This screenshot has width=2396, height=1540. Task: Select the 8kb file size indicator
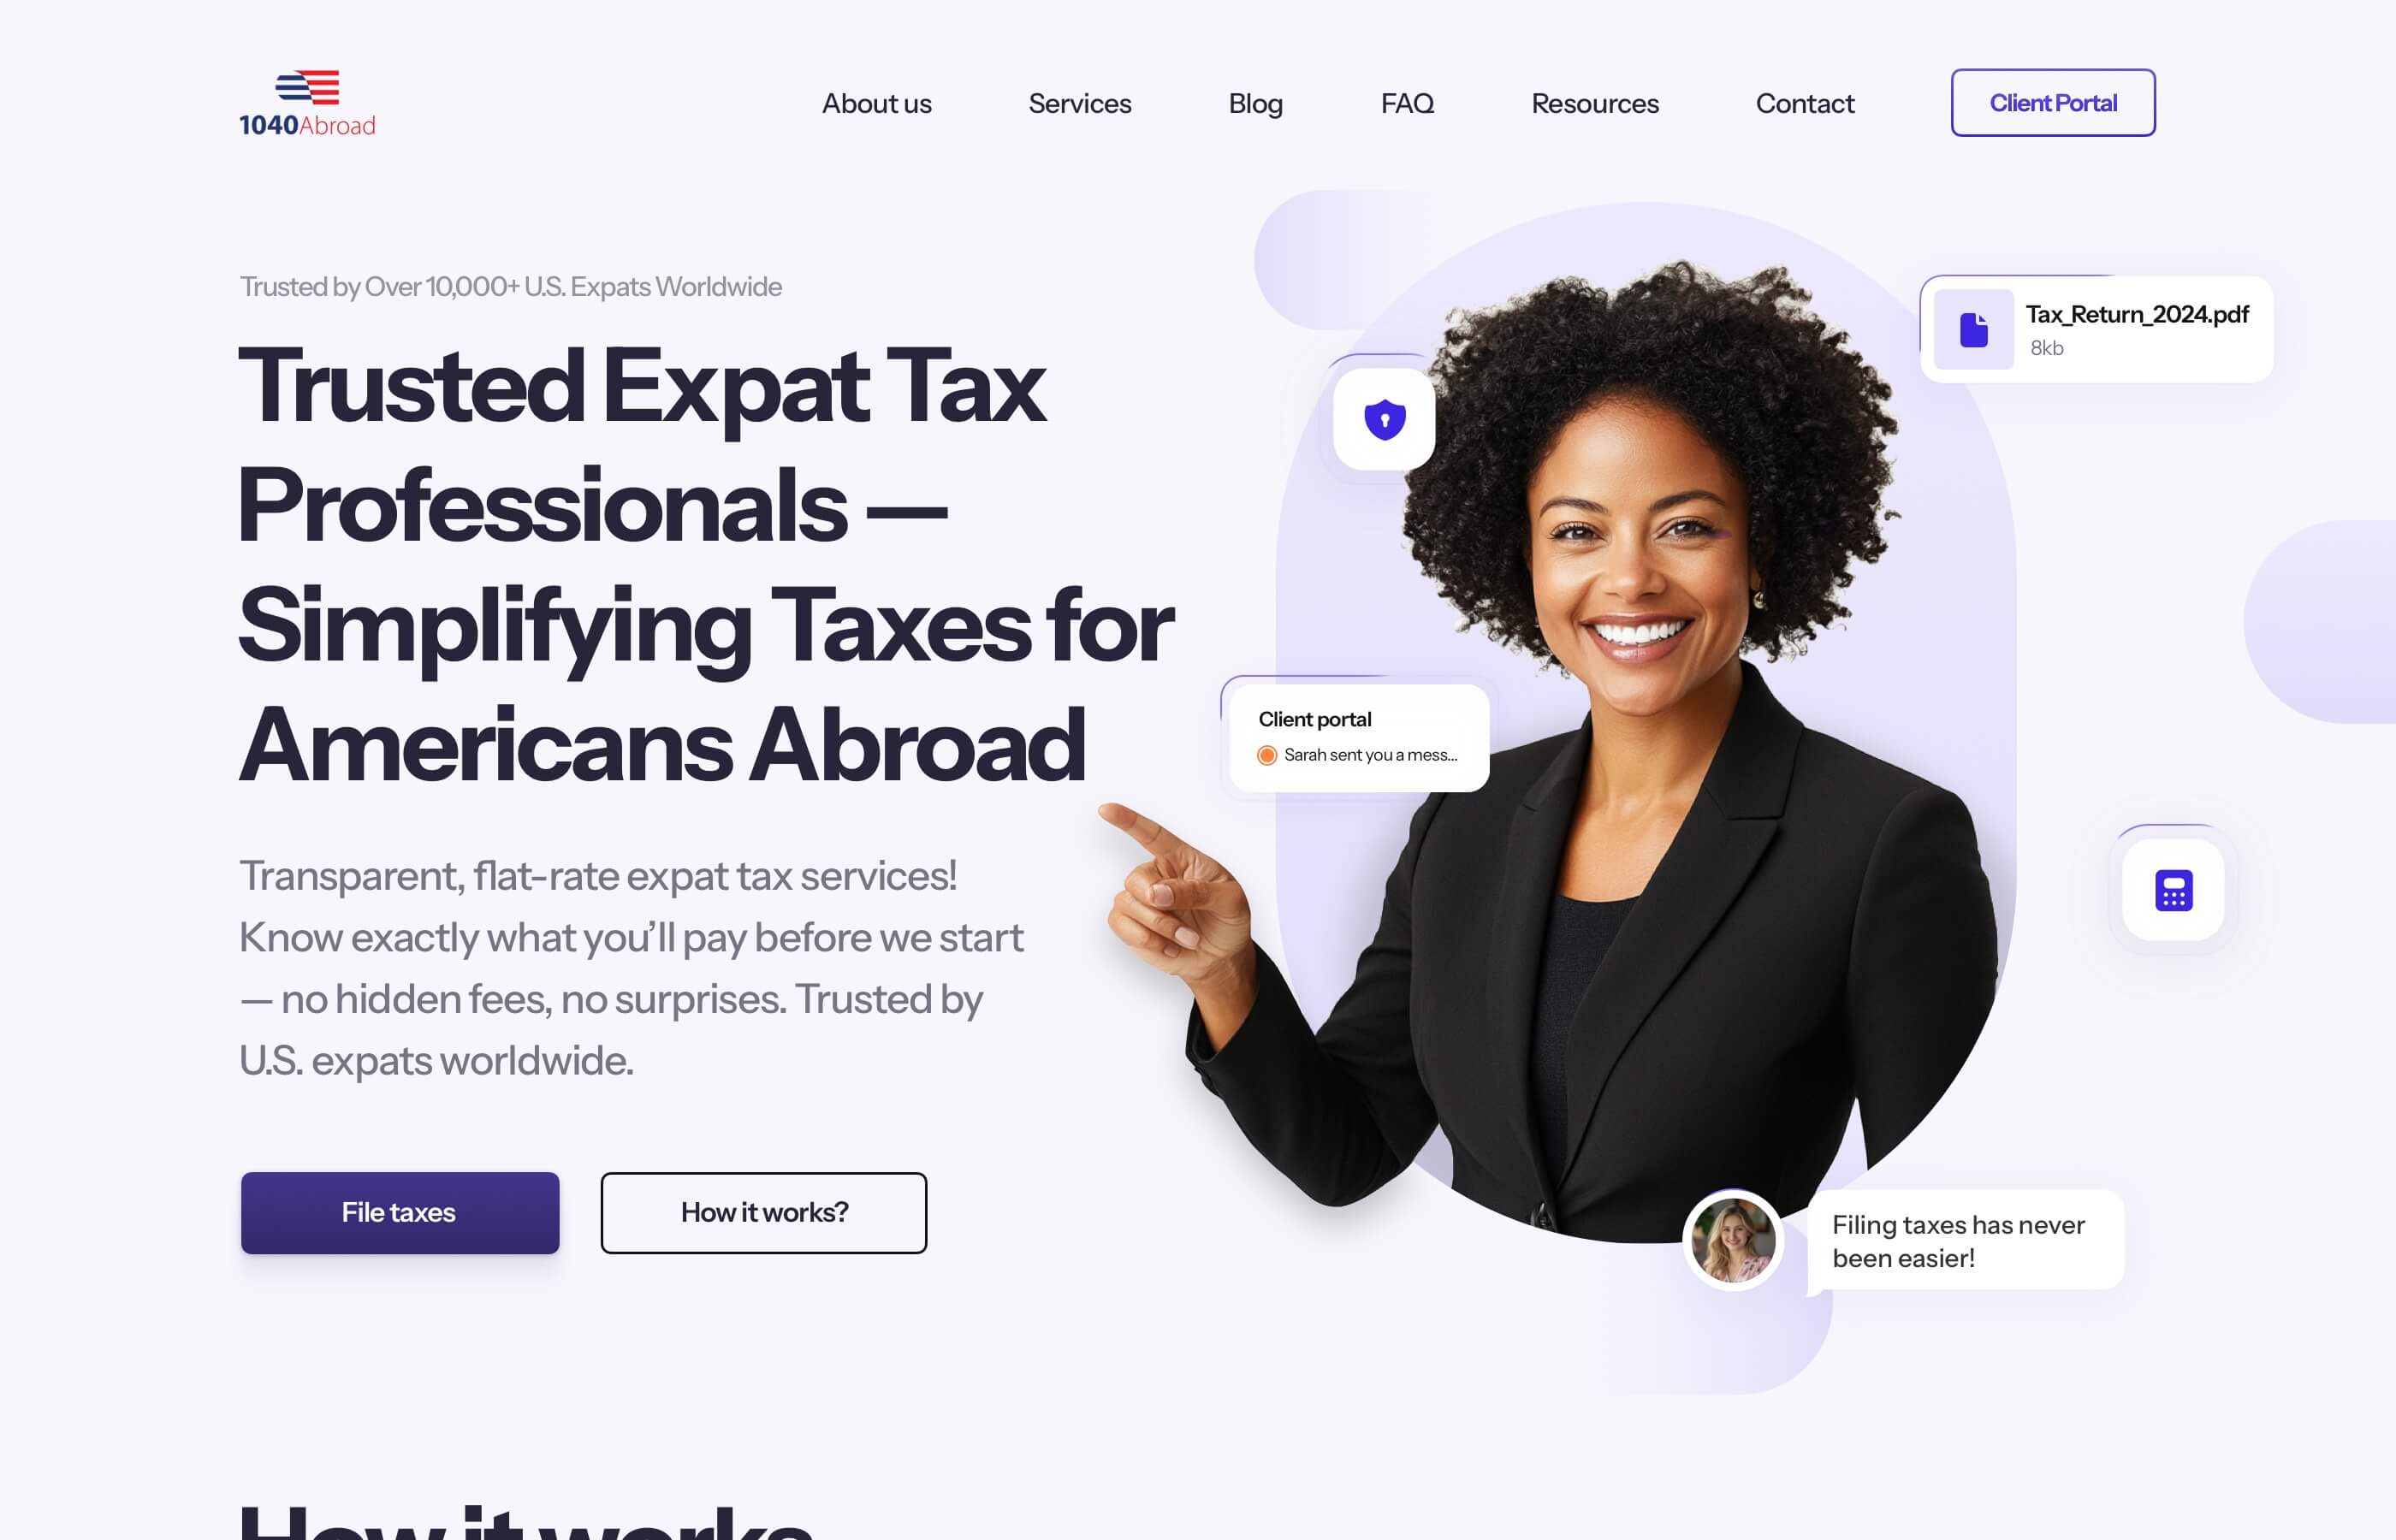(x=2043, y=346)
